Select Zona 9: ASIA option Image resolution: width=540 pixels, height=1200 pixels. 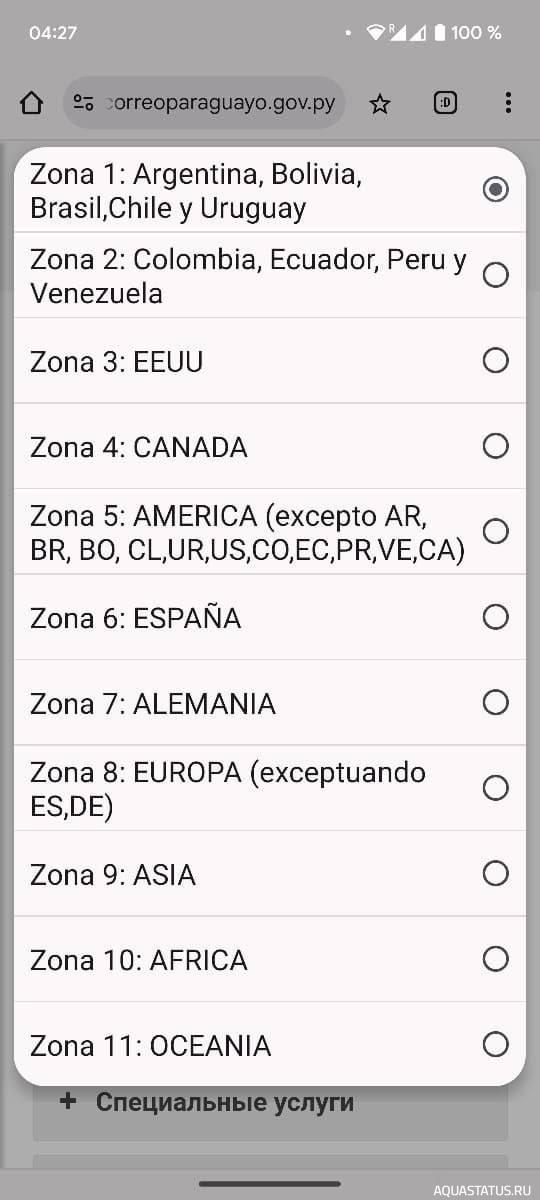pos(270,874)
